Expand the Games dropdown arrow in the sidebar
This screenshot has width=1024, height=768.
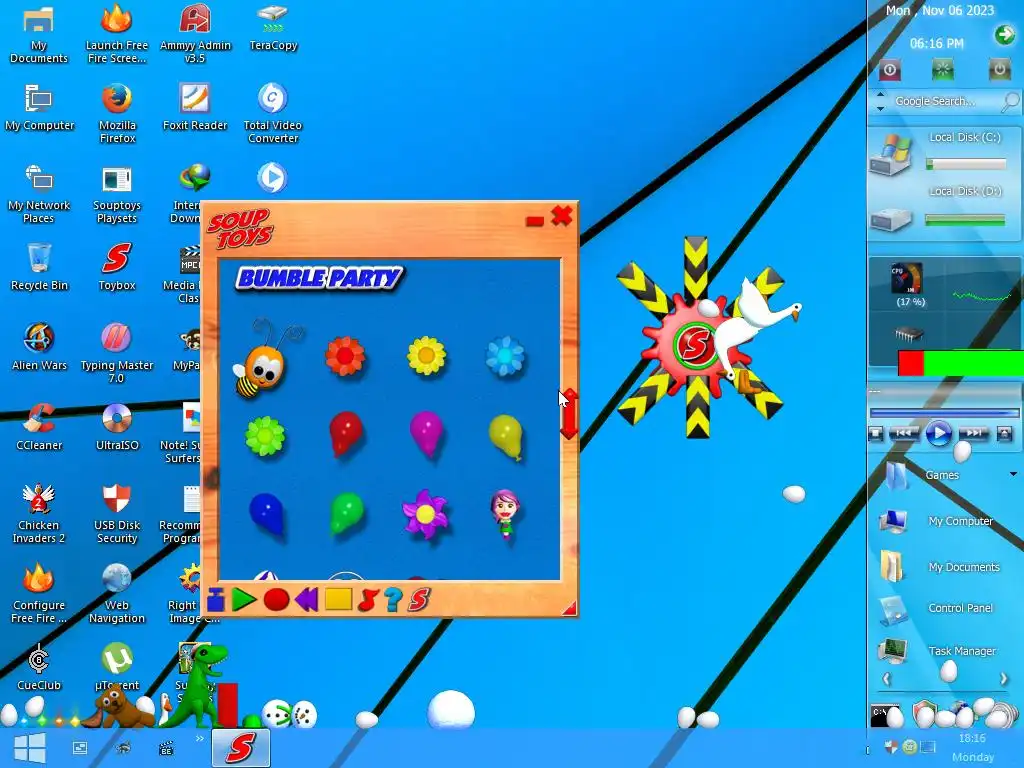click(1014, 474)
